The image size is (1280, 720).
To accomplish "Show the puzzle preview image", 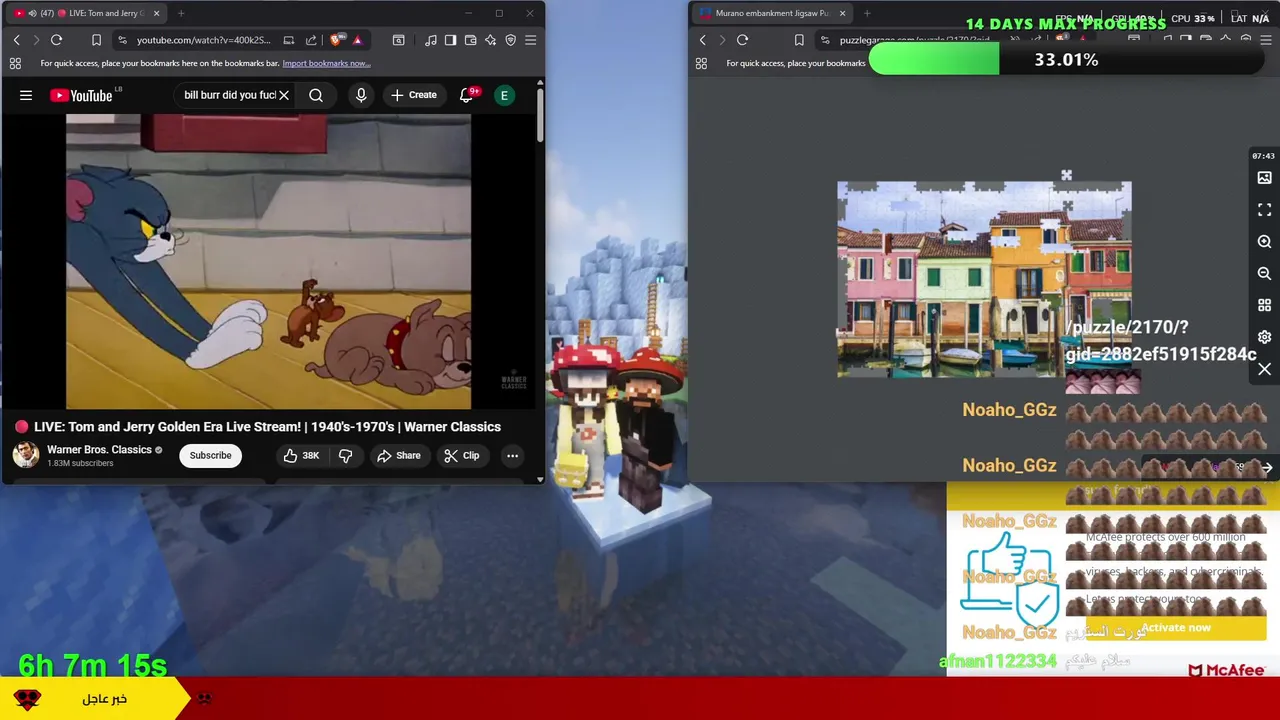I will [1264, 177].
